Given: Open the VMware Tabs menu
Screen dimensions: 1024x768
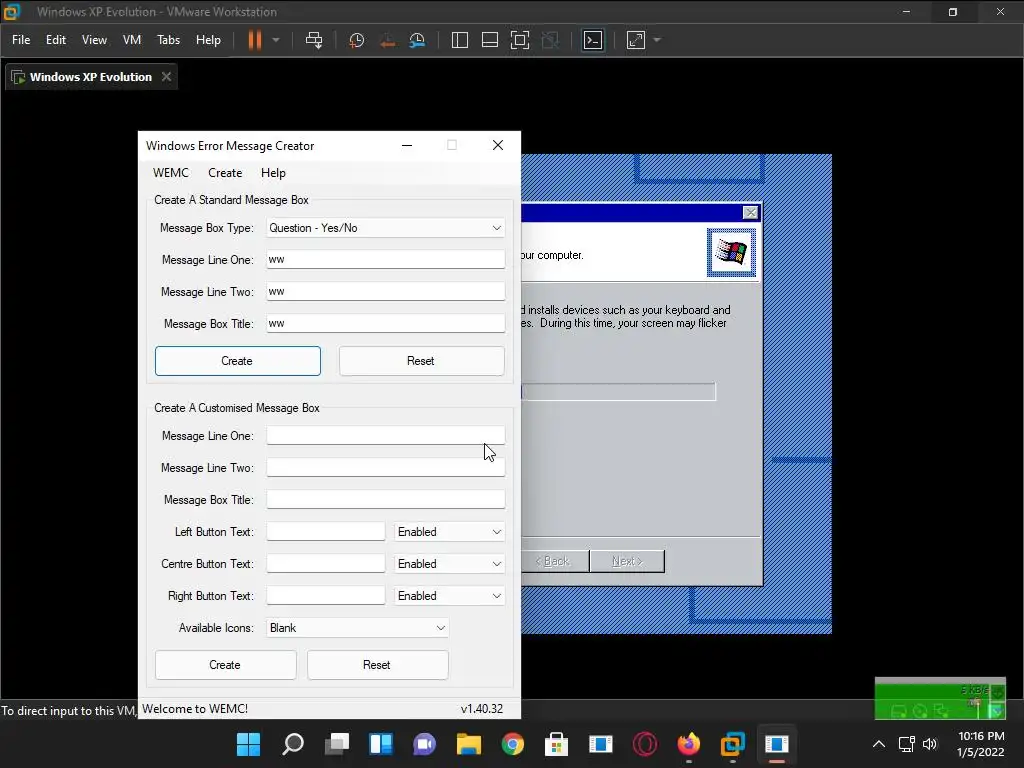Looking at the screenshot, I should coord(168,40).
